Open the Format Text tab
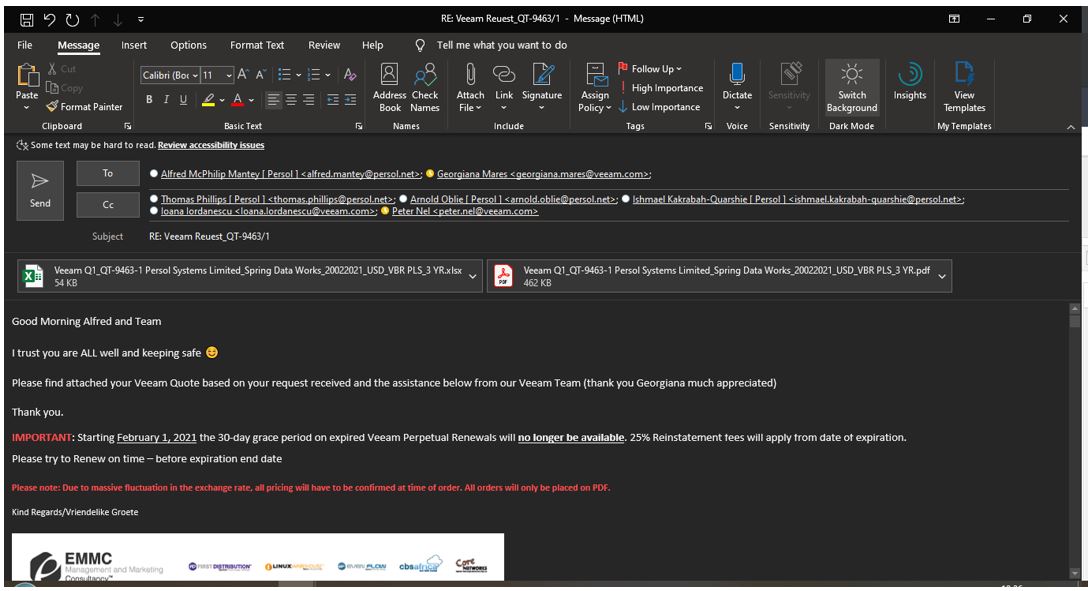 pyautogui.click(x=257, y=45)
